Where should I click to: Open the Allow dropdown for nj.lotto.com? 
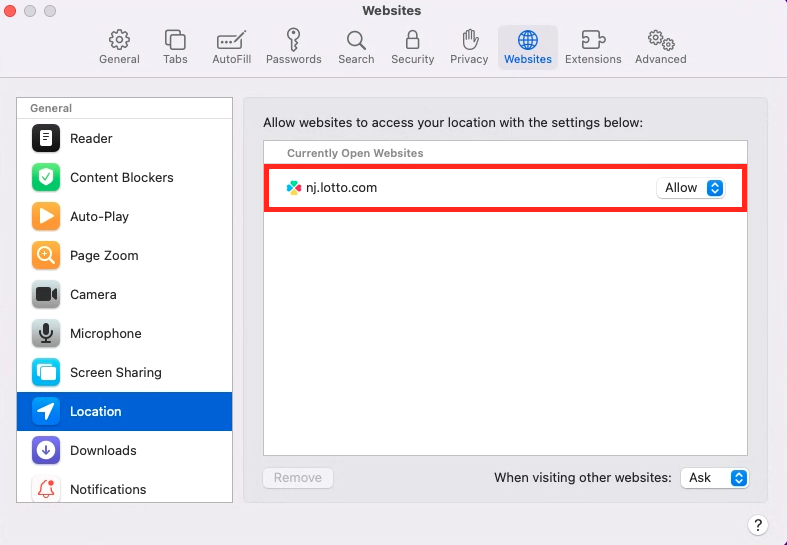click(691, 188)
